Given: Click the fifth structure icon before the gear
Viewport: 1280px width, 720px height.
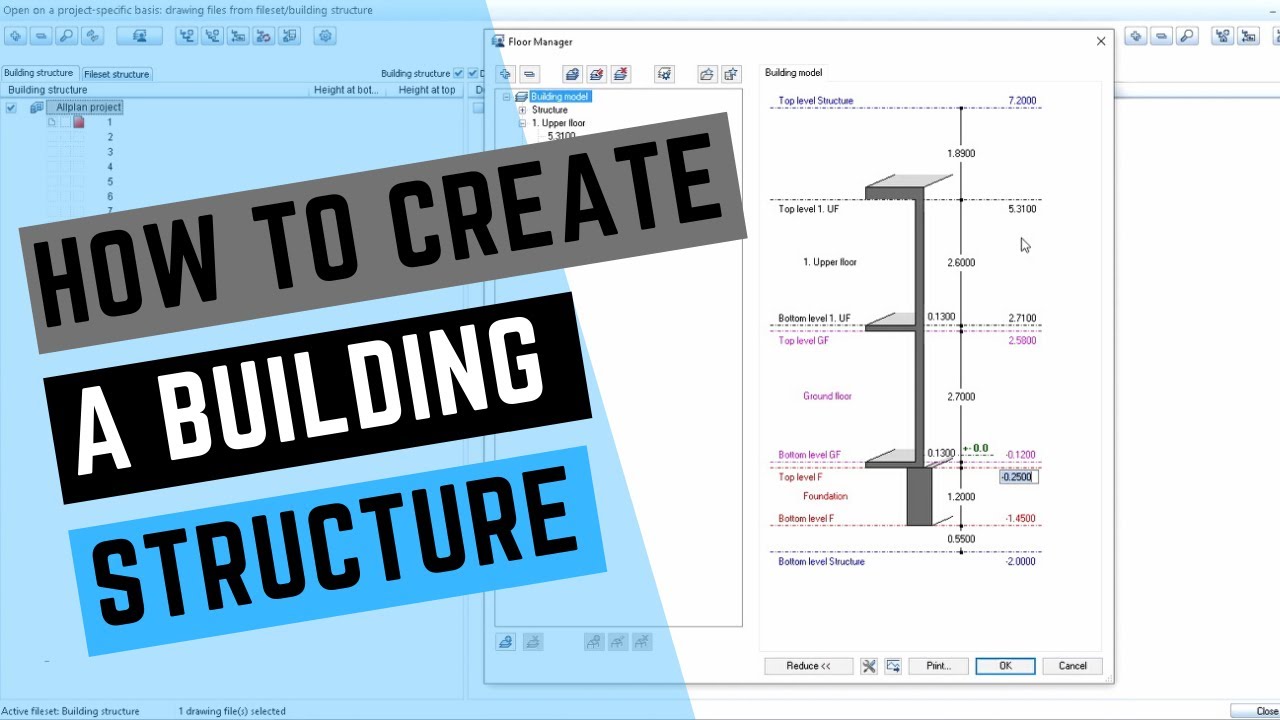Looking at the screenshot, I should tap(290, 36).
